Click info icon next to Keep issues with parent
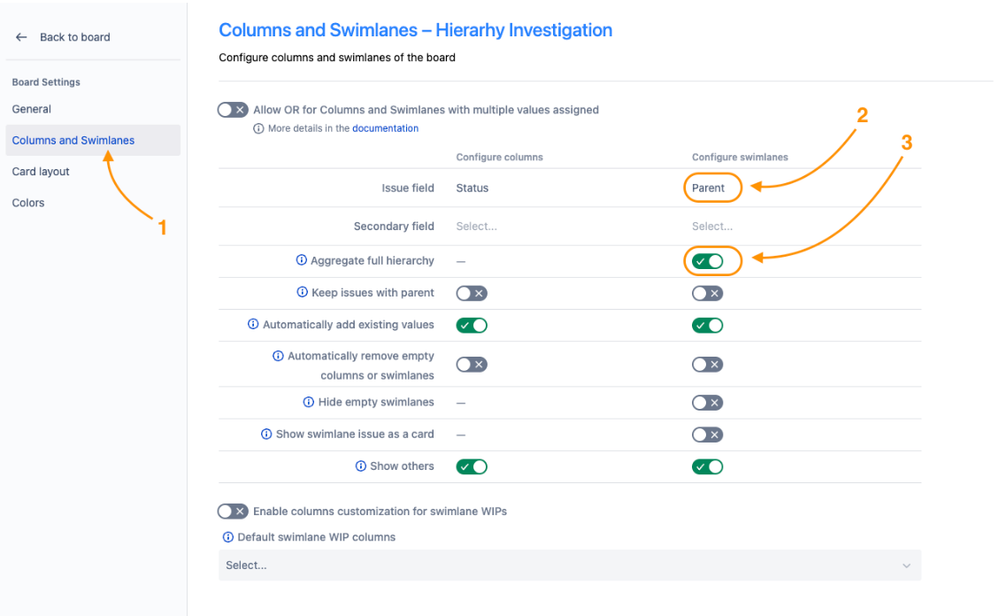This screenshot has height=616, width=999. click(302, 293)
